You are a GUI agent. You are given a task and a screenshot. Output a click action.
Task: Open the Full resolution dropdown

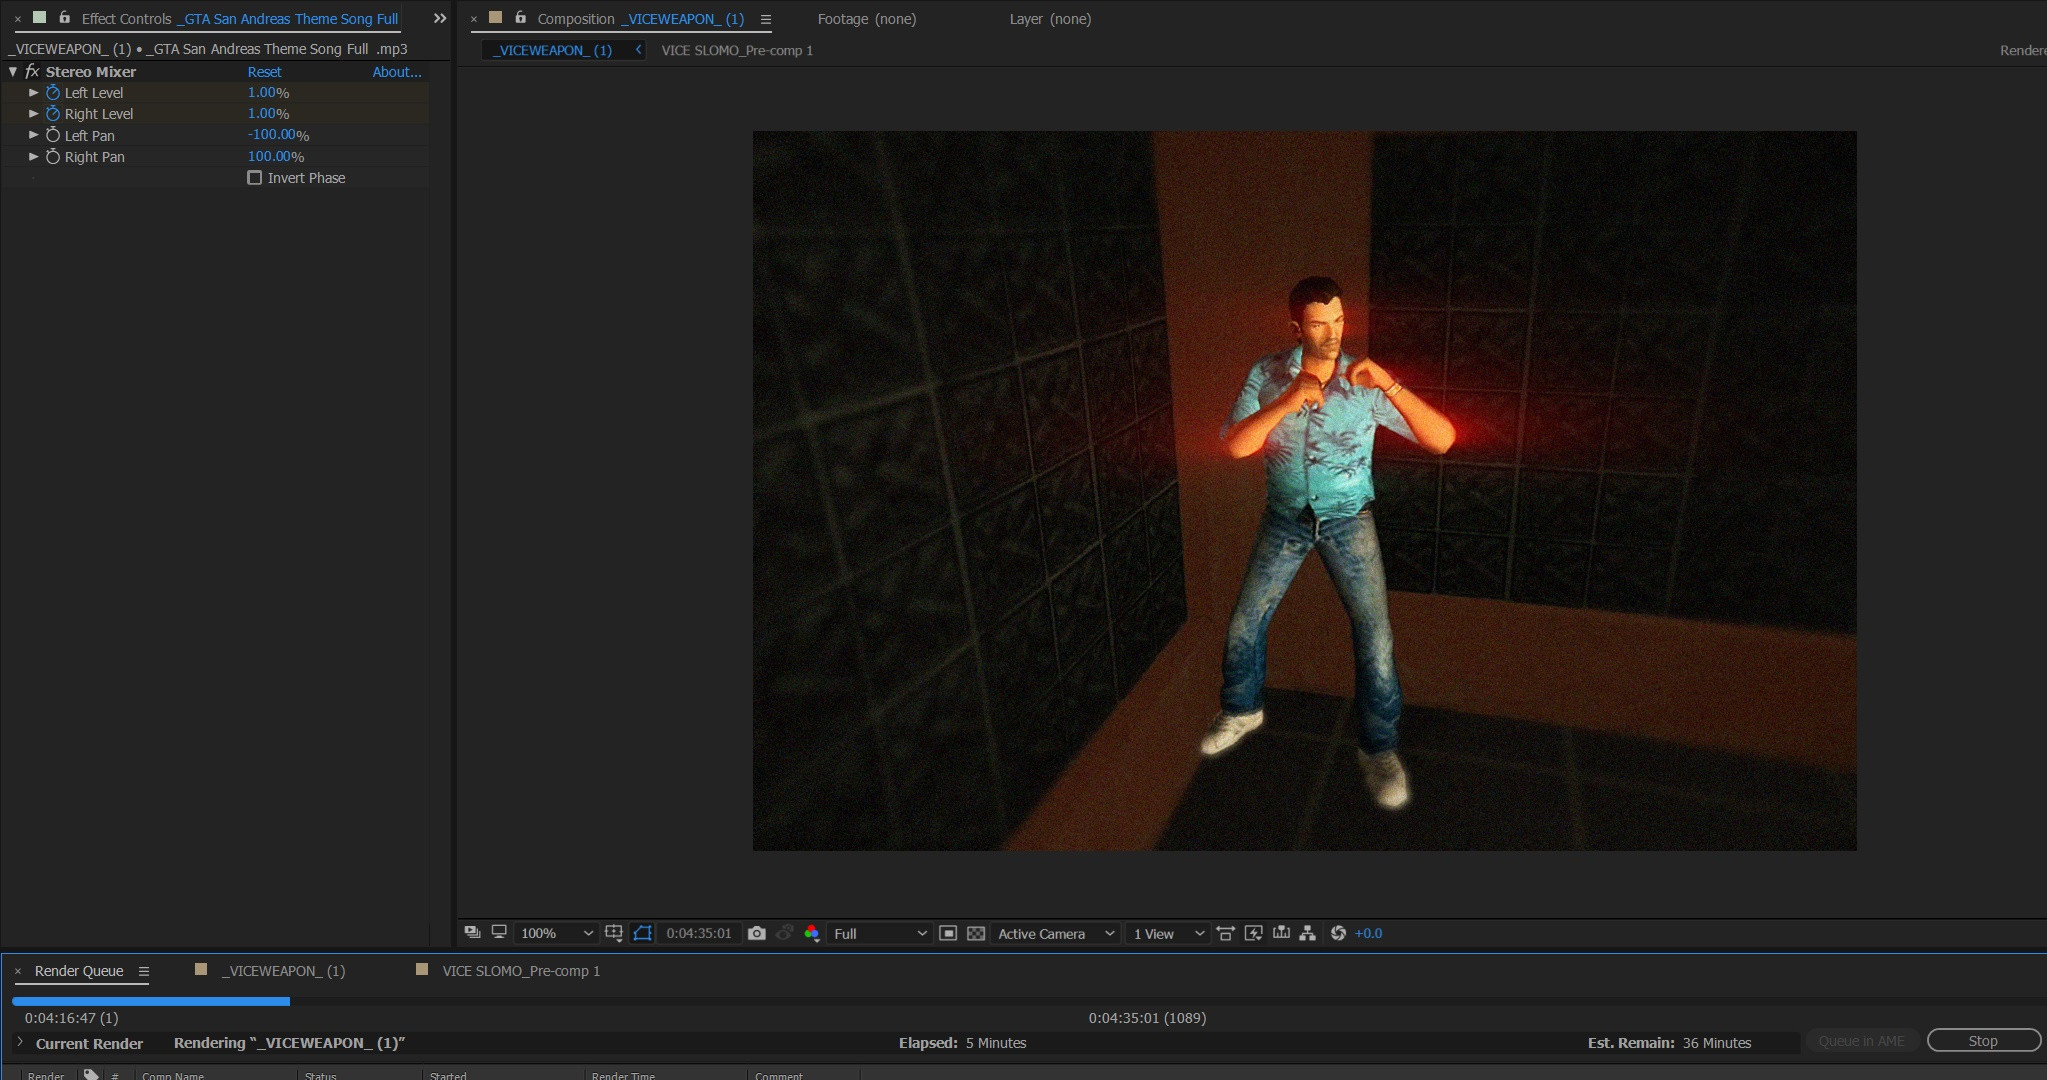pos(880,933)
